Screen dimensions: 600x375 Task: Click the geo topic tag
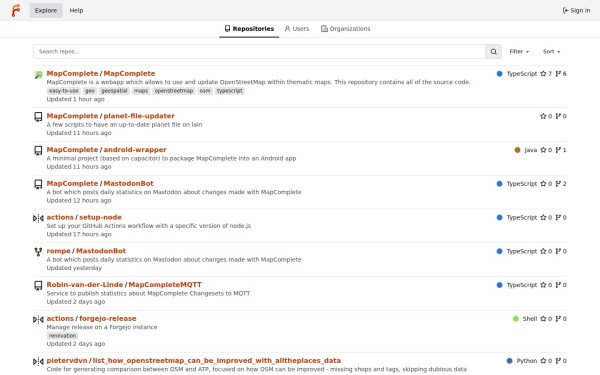tap(90, 91)
